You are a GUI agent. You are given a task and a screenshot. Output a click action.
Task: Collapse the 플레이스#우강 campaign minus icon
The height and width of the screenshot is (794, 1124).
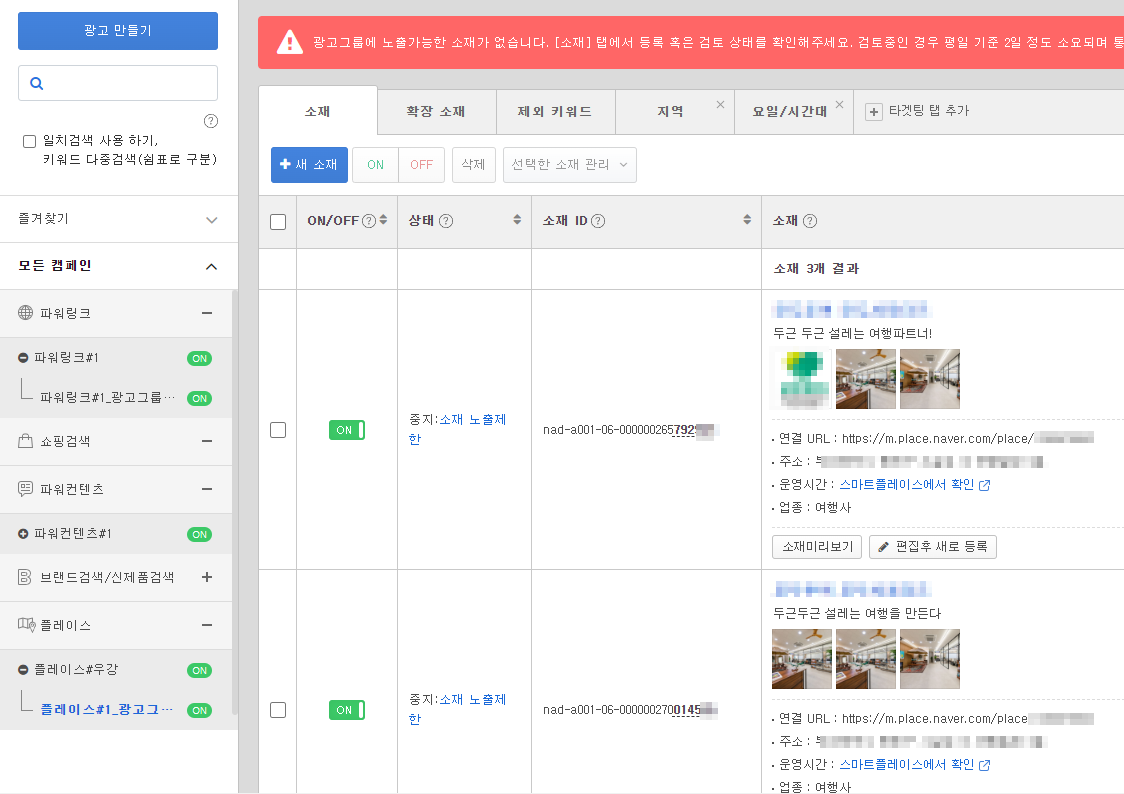coord(23,670)
